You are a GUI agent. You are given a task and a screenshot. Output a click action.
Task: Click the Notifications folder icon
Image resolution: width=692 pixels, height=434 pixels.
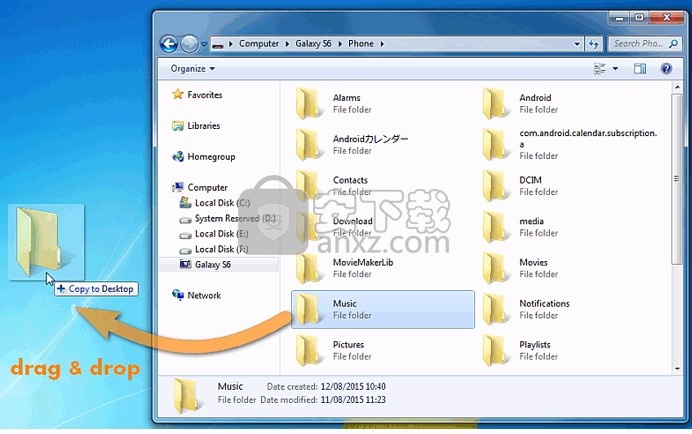tap(494, 309)
